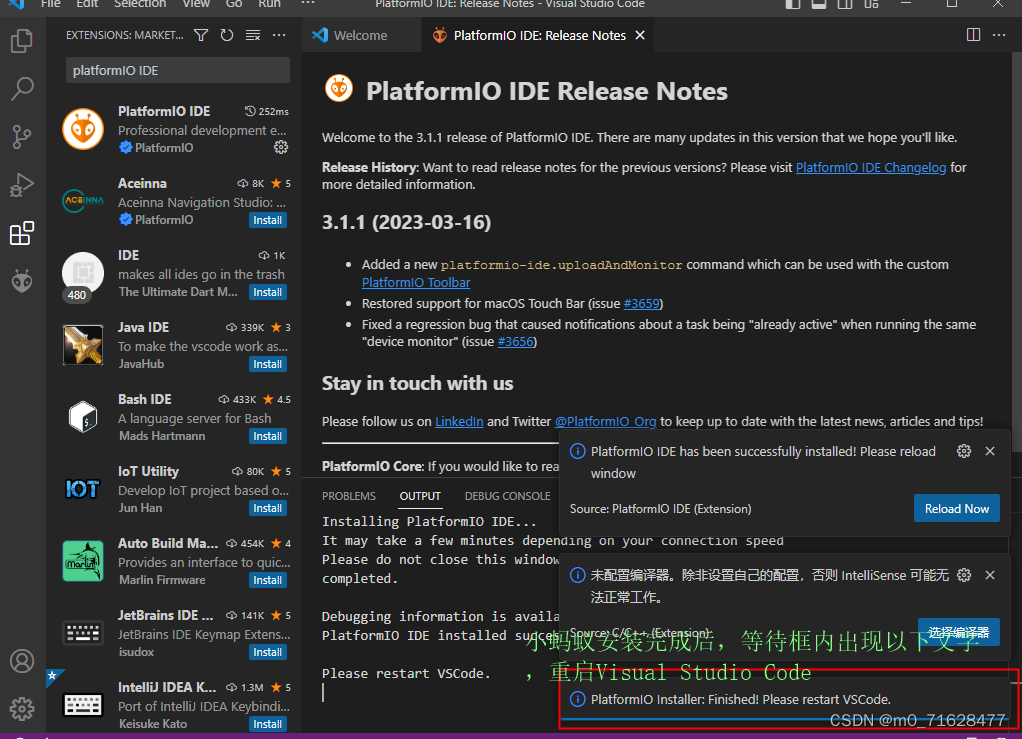Screen dimensions: 1022x739
Task: Open the View menu
Action: [x=196, y=5]
